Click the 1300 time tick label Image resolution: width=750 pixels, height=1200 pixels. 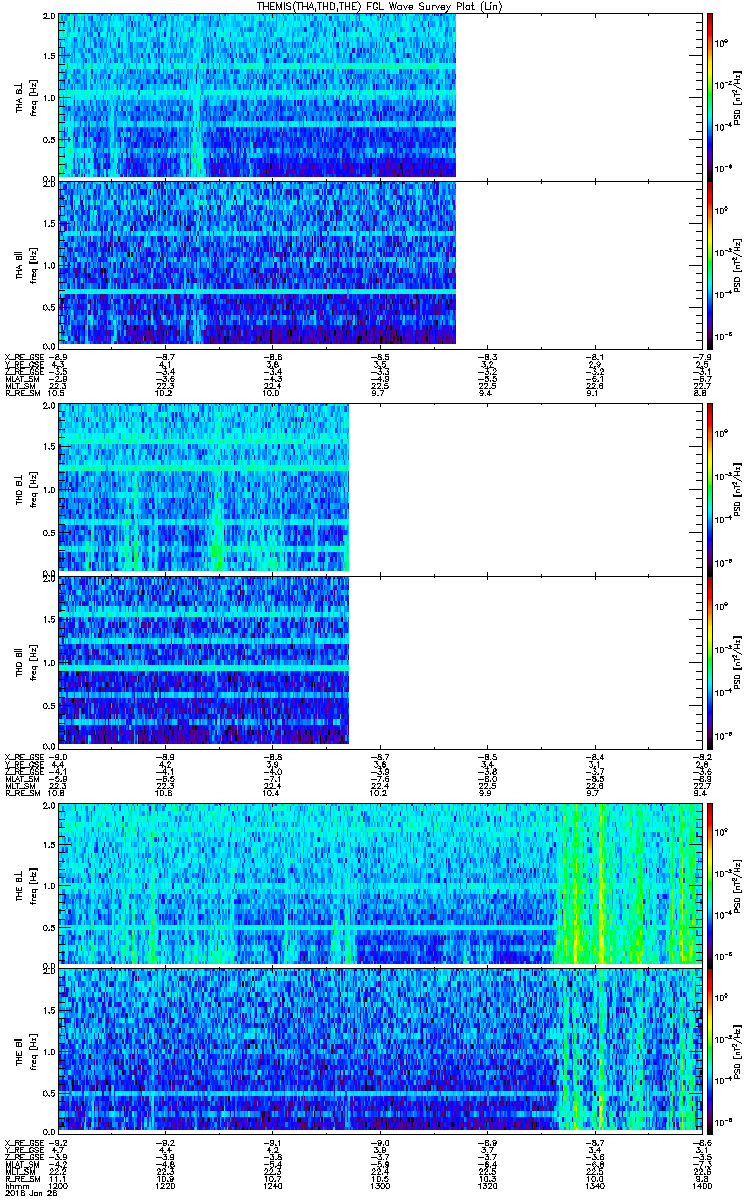coord(380,1184)
